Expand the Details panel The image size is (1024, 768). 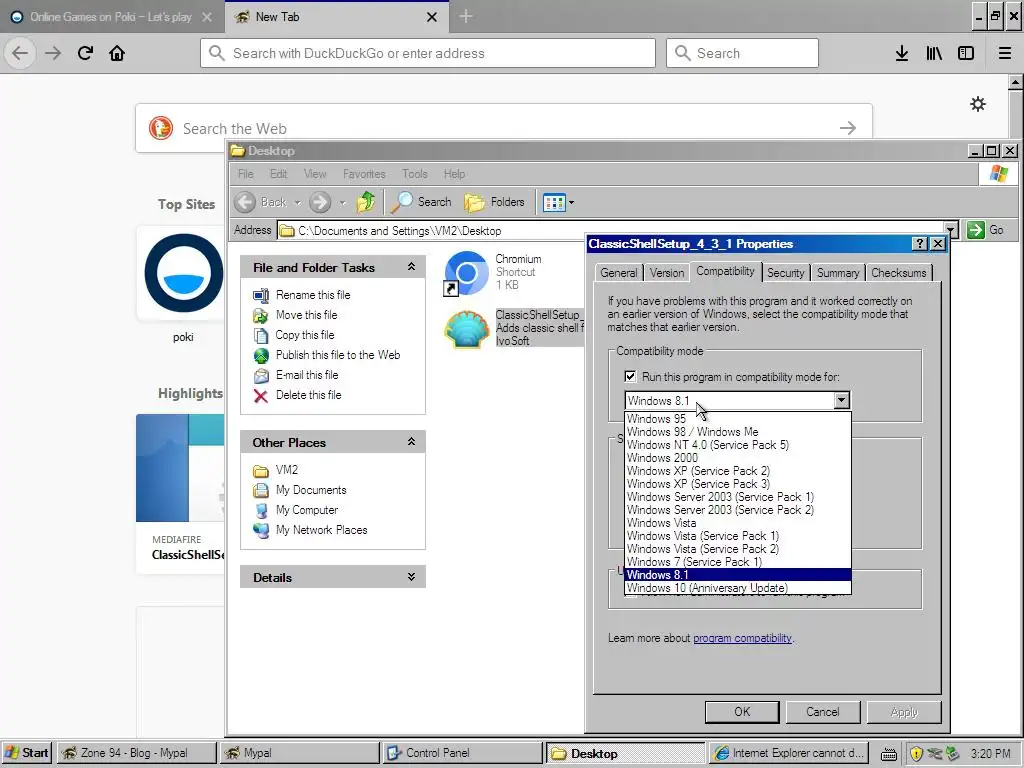point(411,577)
